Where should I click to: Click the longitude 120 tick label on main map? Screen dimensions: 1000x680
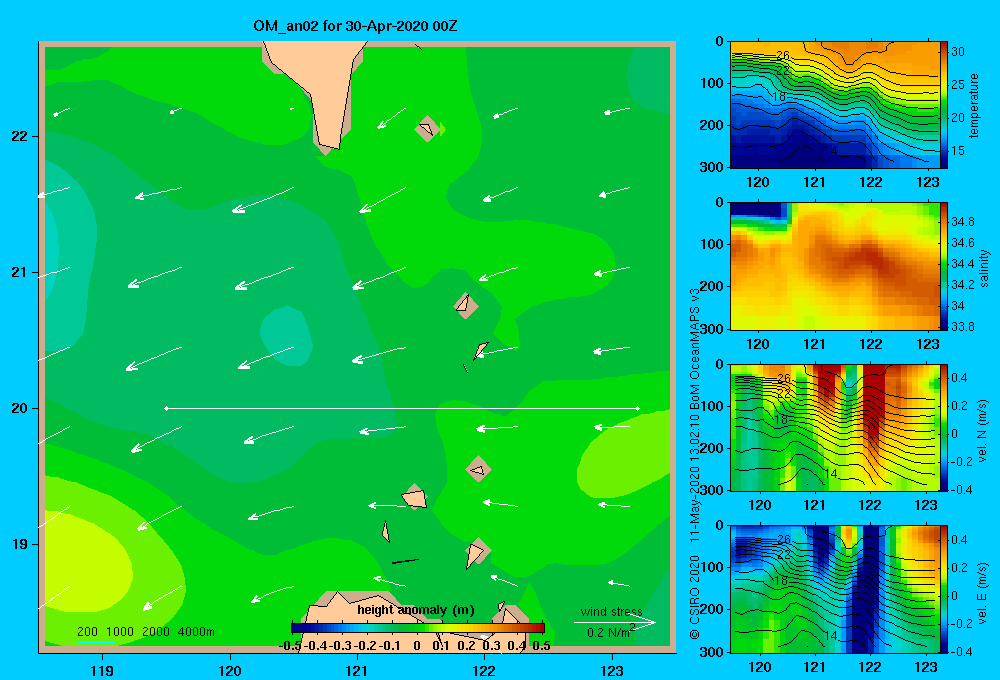click(x=230, y=670)
